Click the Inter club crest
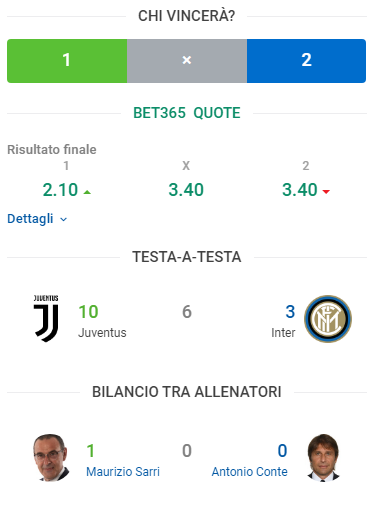Image resolution: width=377 pixels, height=505 pixels. pos(328,319)
